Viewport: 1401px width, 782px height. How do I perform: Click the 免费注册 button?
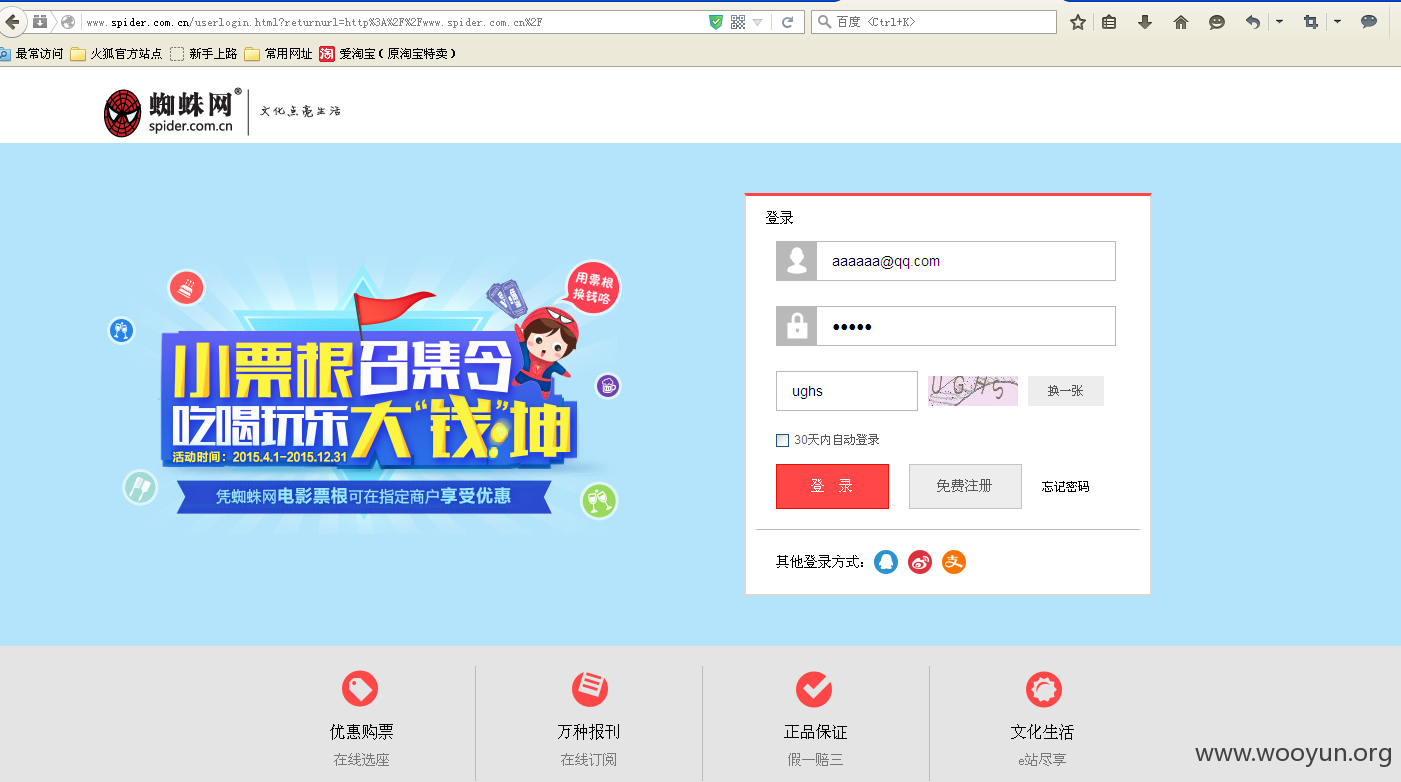(965, 486)
